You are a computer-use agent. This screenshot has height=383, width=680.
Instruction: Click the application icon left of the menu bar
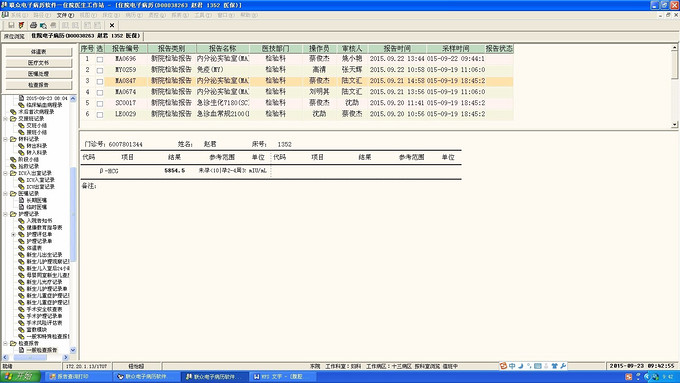[x=5, y=15]
